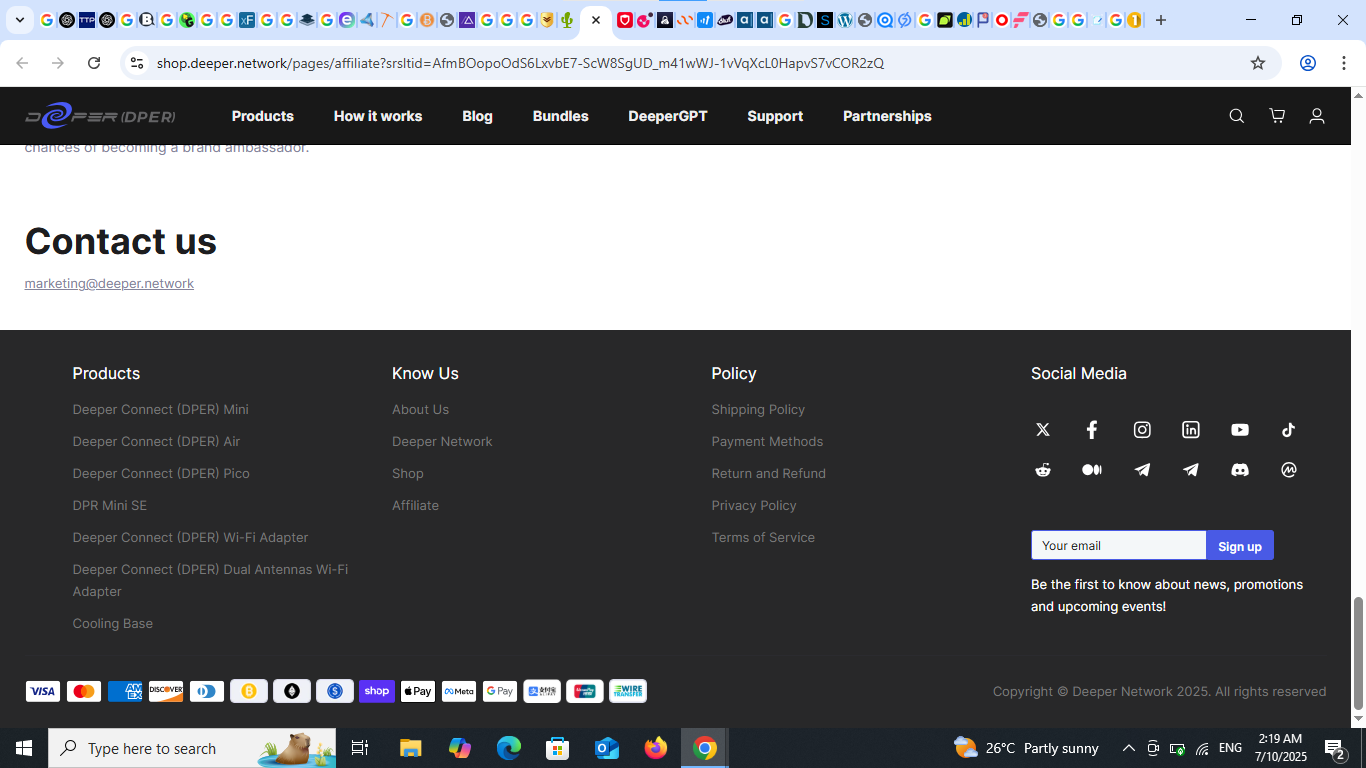The width and height of the screenshot is (1366, 768).
Task: Click the Chrome address bar URL
Action: [520, 63]
